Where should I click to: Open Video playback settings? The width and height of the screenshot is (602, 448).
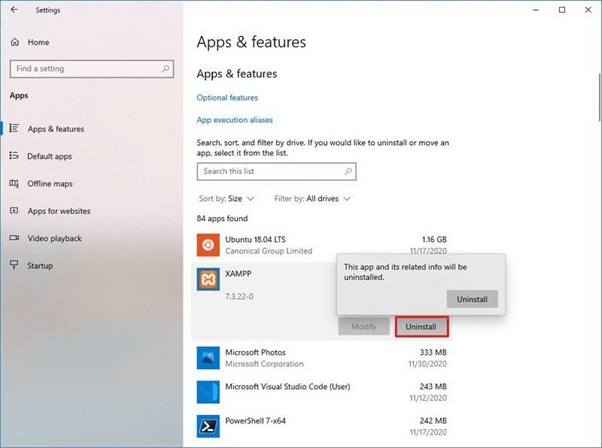pyautogui.click(x=55, y=238)
